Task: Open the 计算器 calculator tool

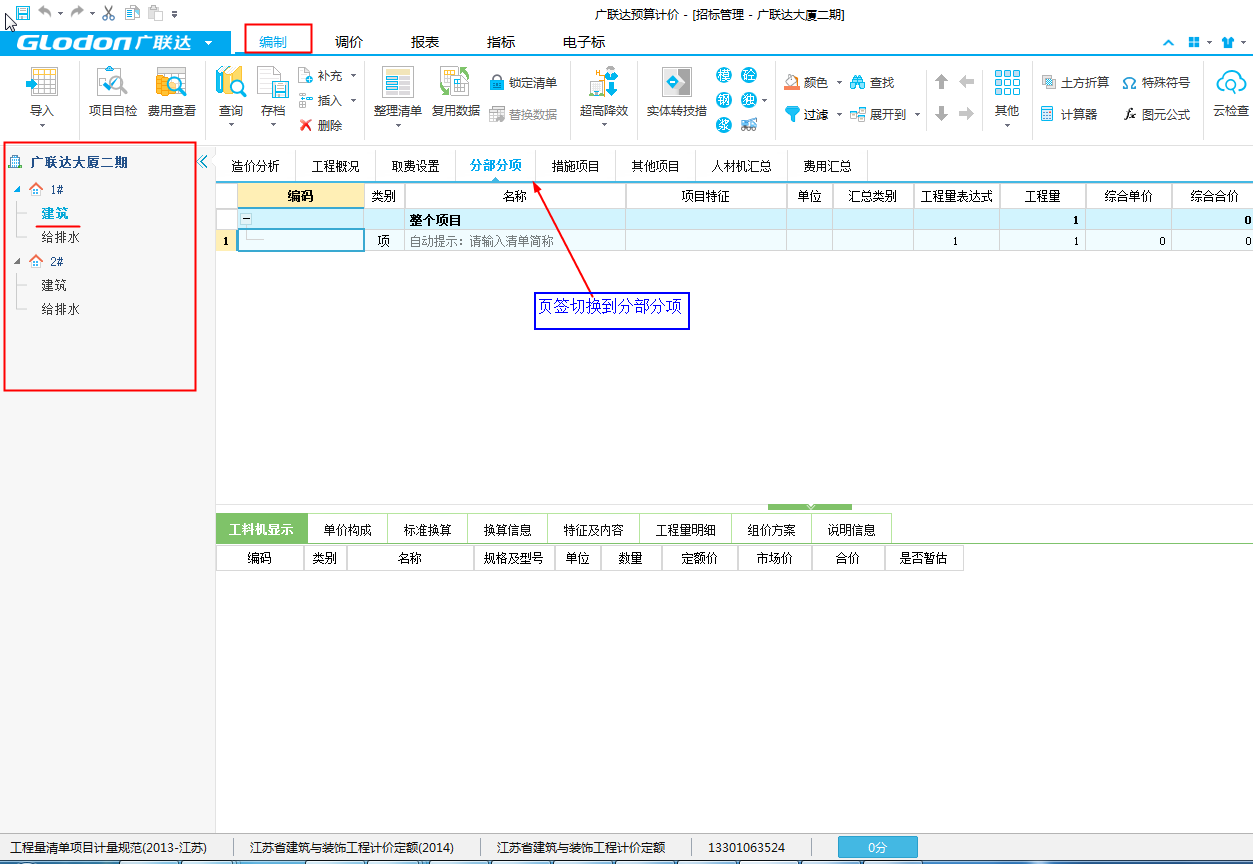Action: click(1069, 115)
